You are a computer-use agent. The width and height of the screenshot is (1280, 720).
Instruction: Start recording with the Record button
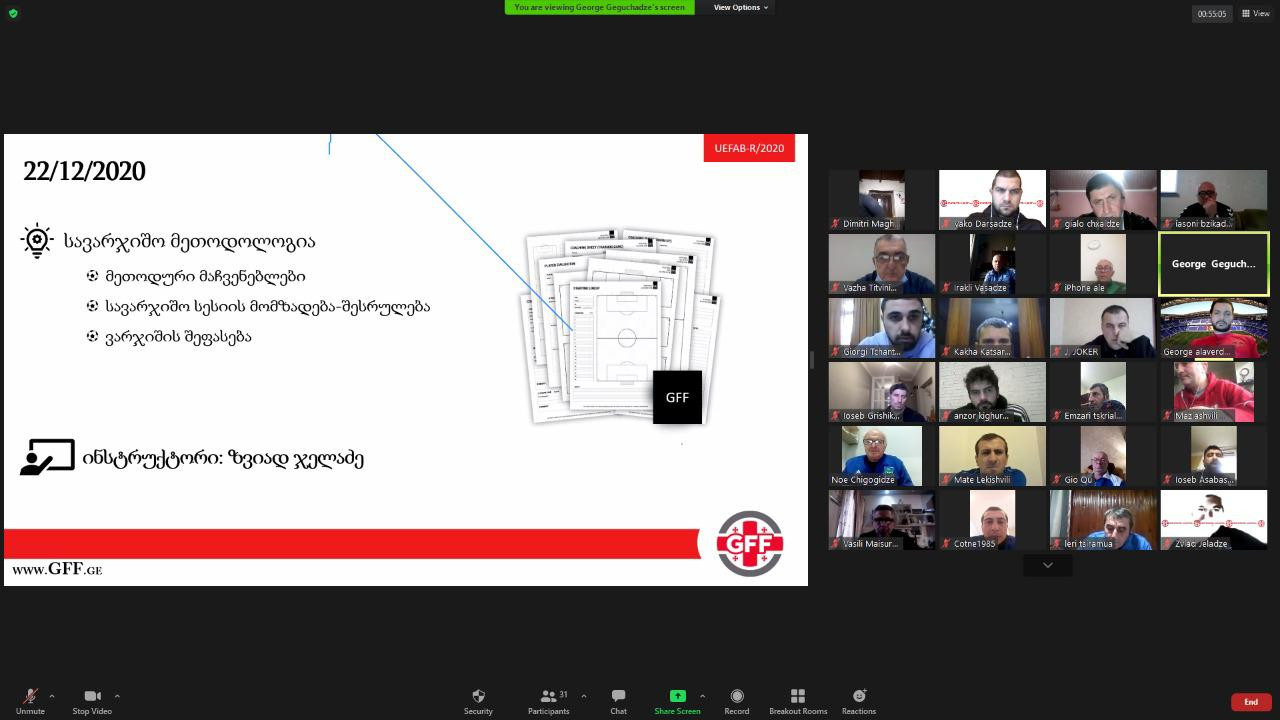click(737, 696)
